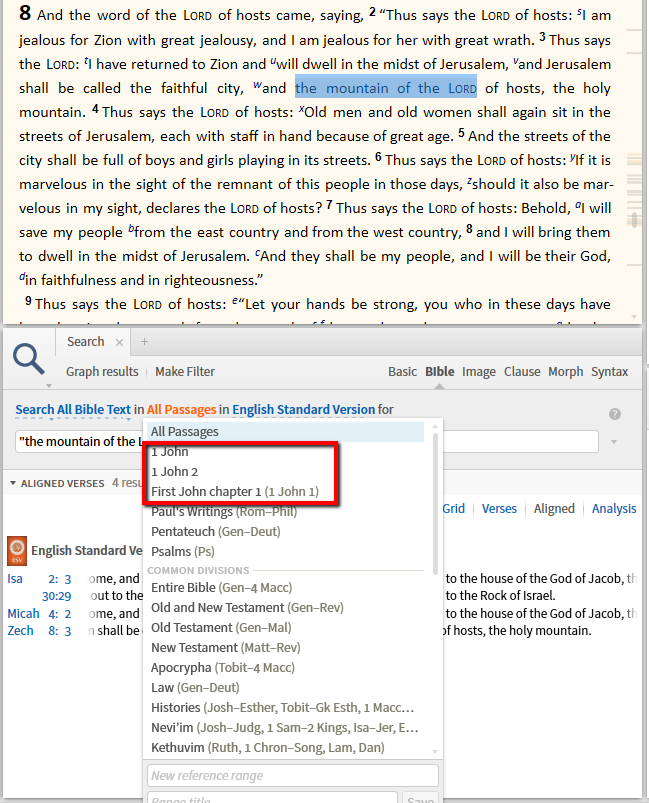Switch results to Aligned view
The width and height of the screenshot is (649, 803).
(554, 509)
